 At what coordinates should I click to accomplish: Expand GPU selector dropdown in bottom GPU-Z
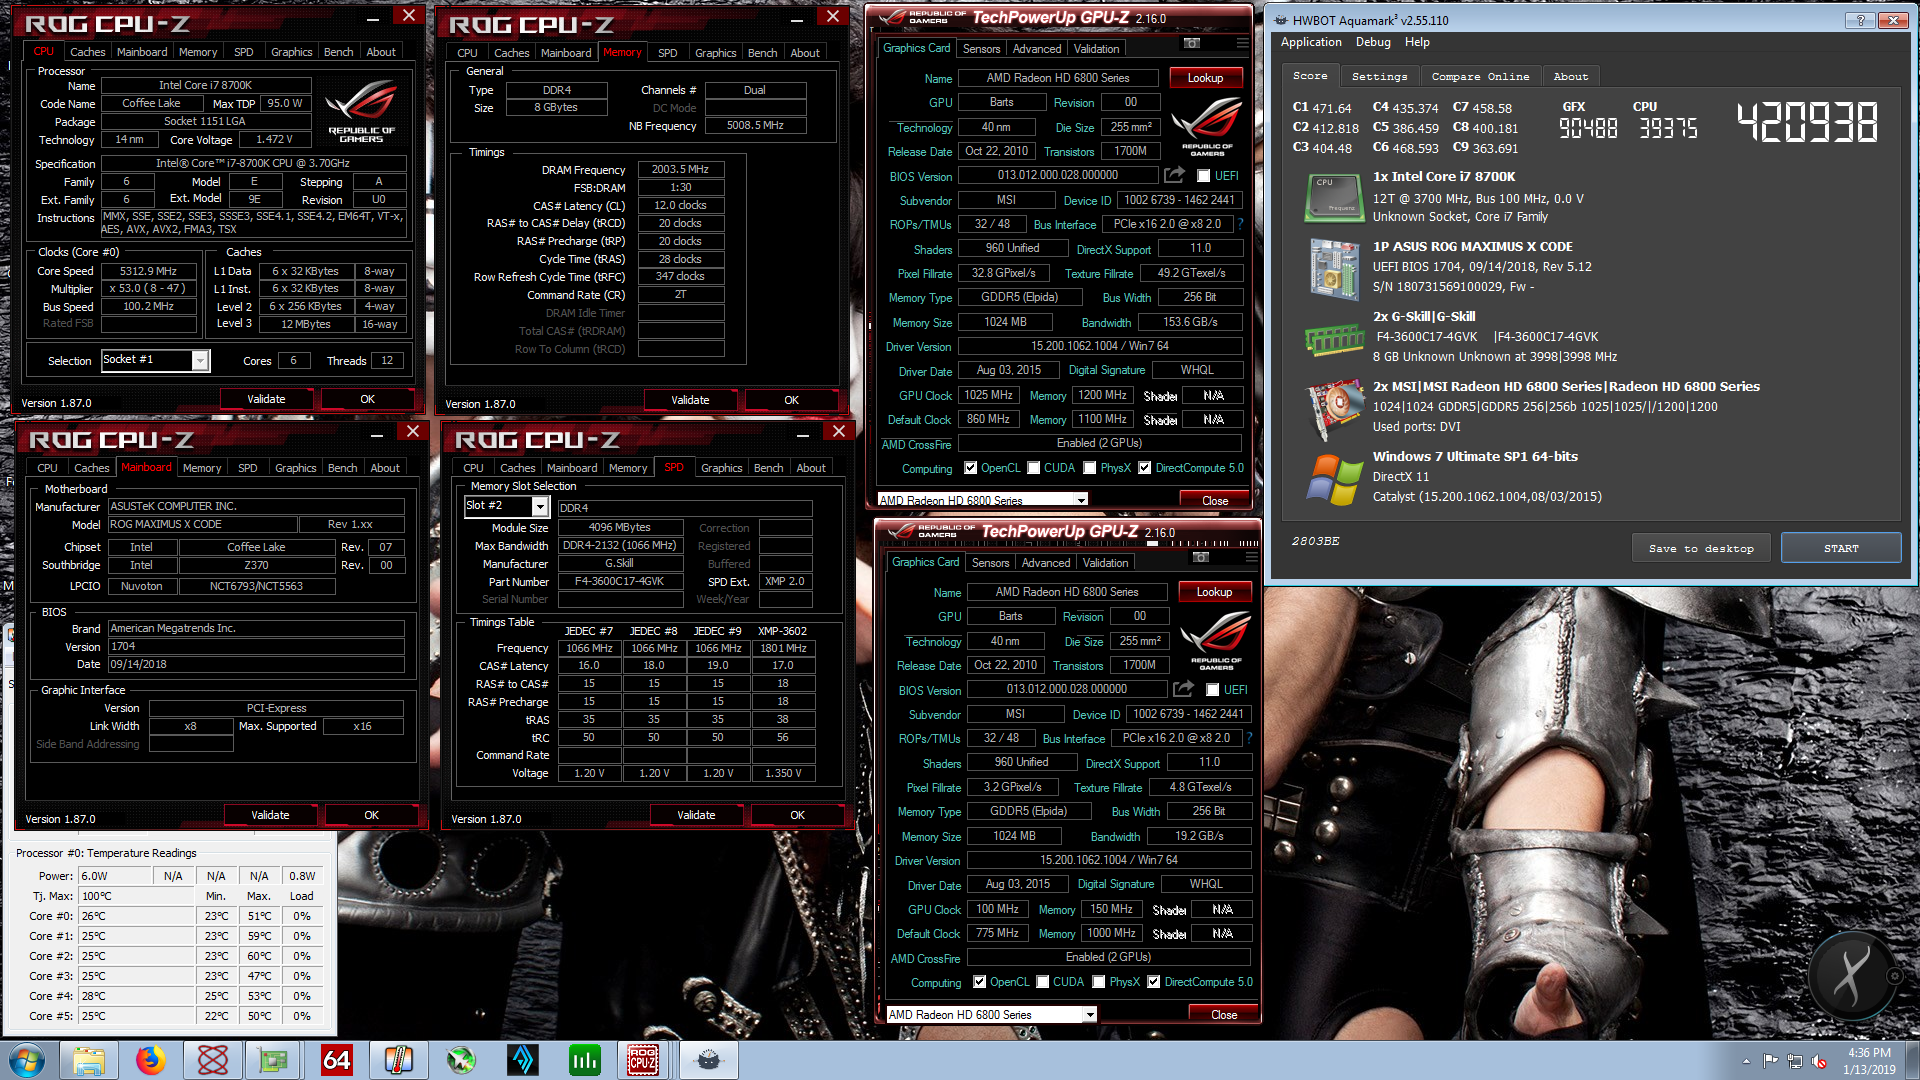[x=1090, y=1014]
